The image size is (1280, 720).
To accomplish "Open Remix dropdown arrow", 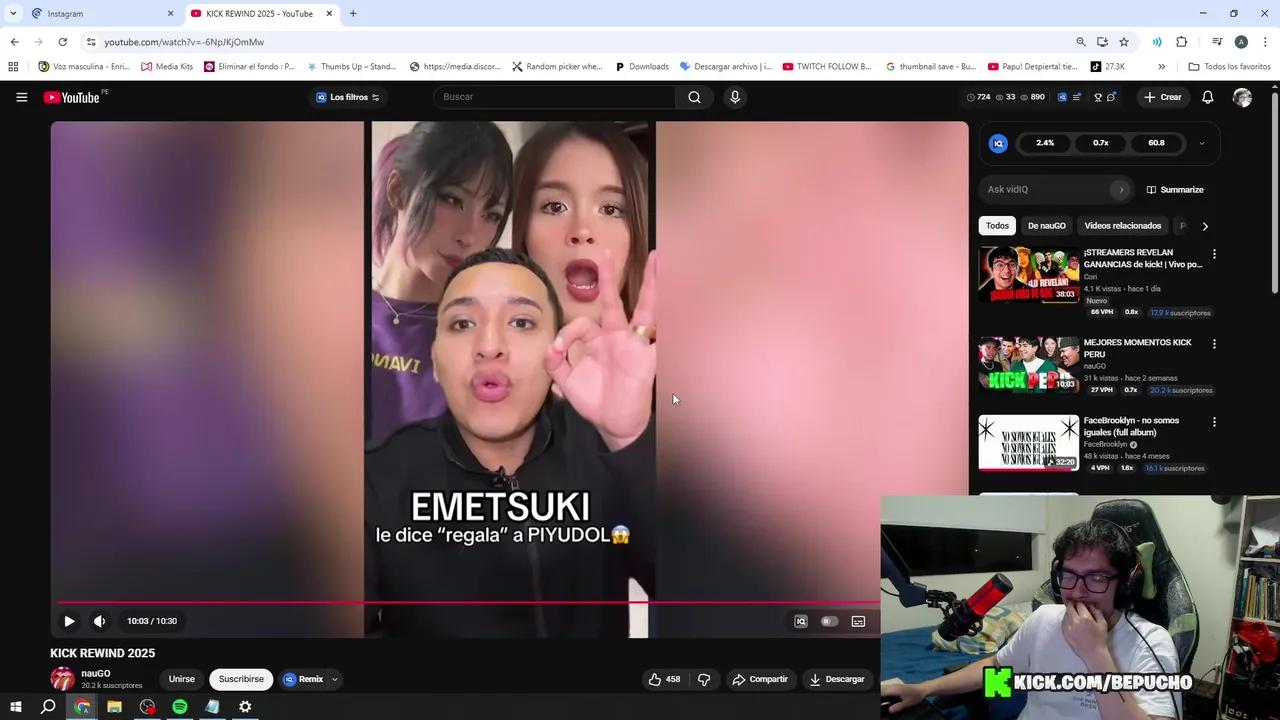I will (x=334, y=679).
